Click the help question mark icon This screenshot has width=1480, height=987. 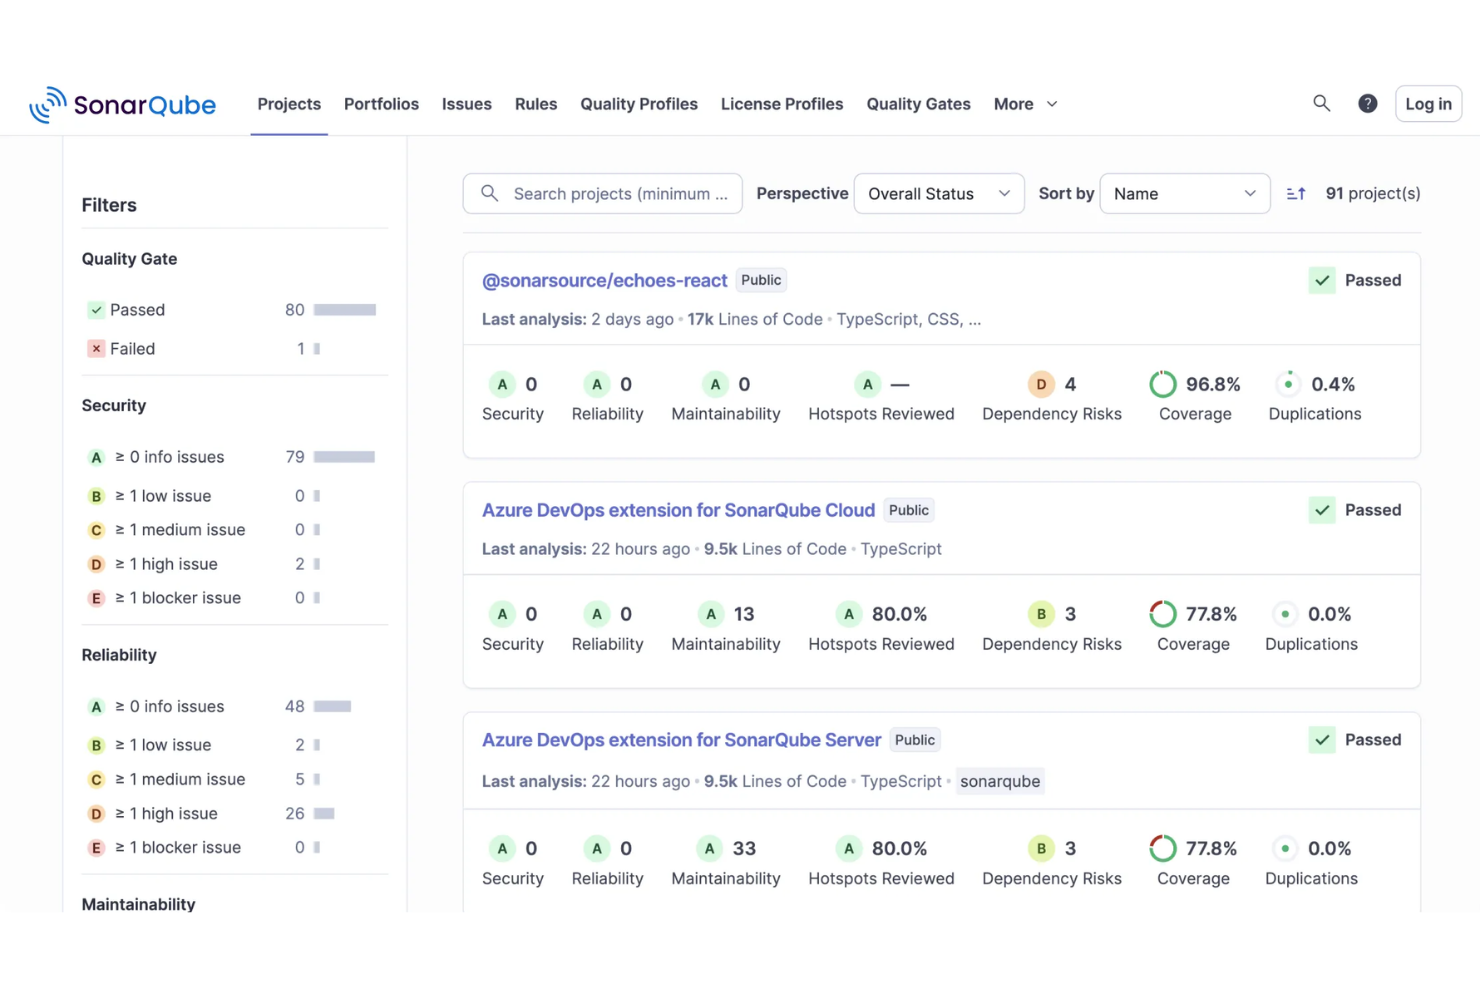[x=1367, y=103]
